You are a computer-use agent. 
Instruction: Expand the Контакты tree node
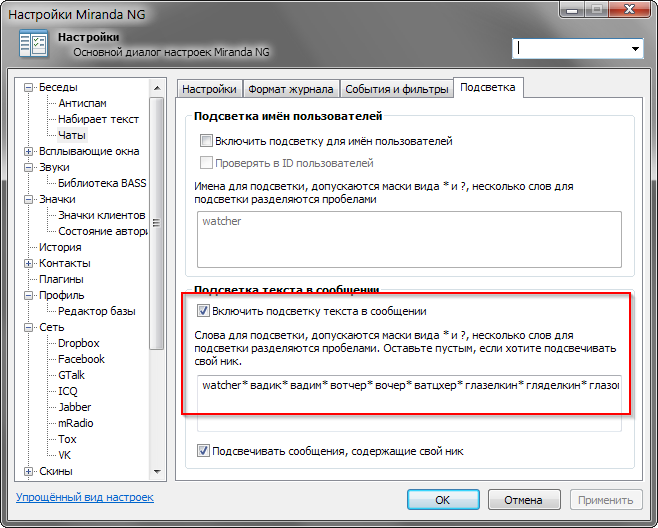click(29, 264)
